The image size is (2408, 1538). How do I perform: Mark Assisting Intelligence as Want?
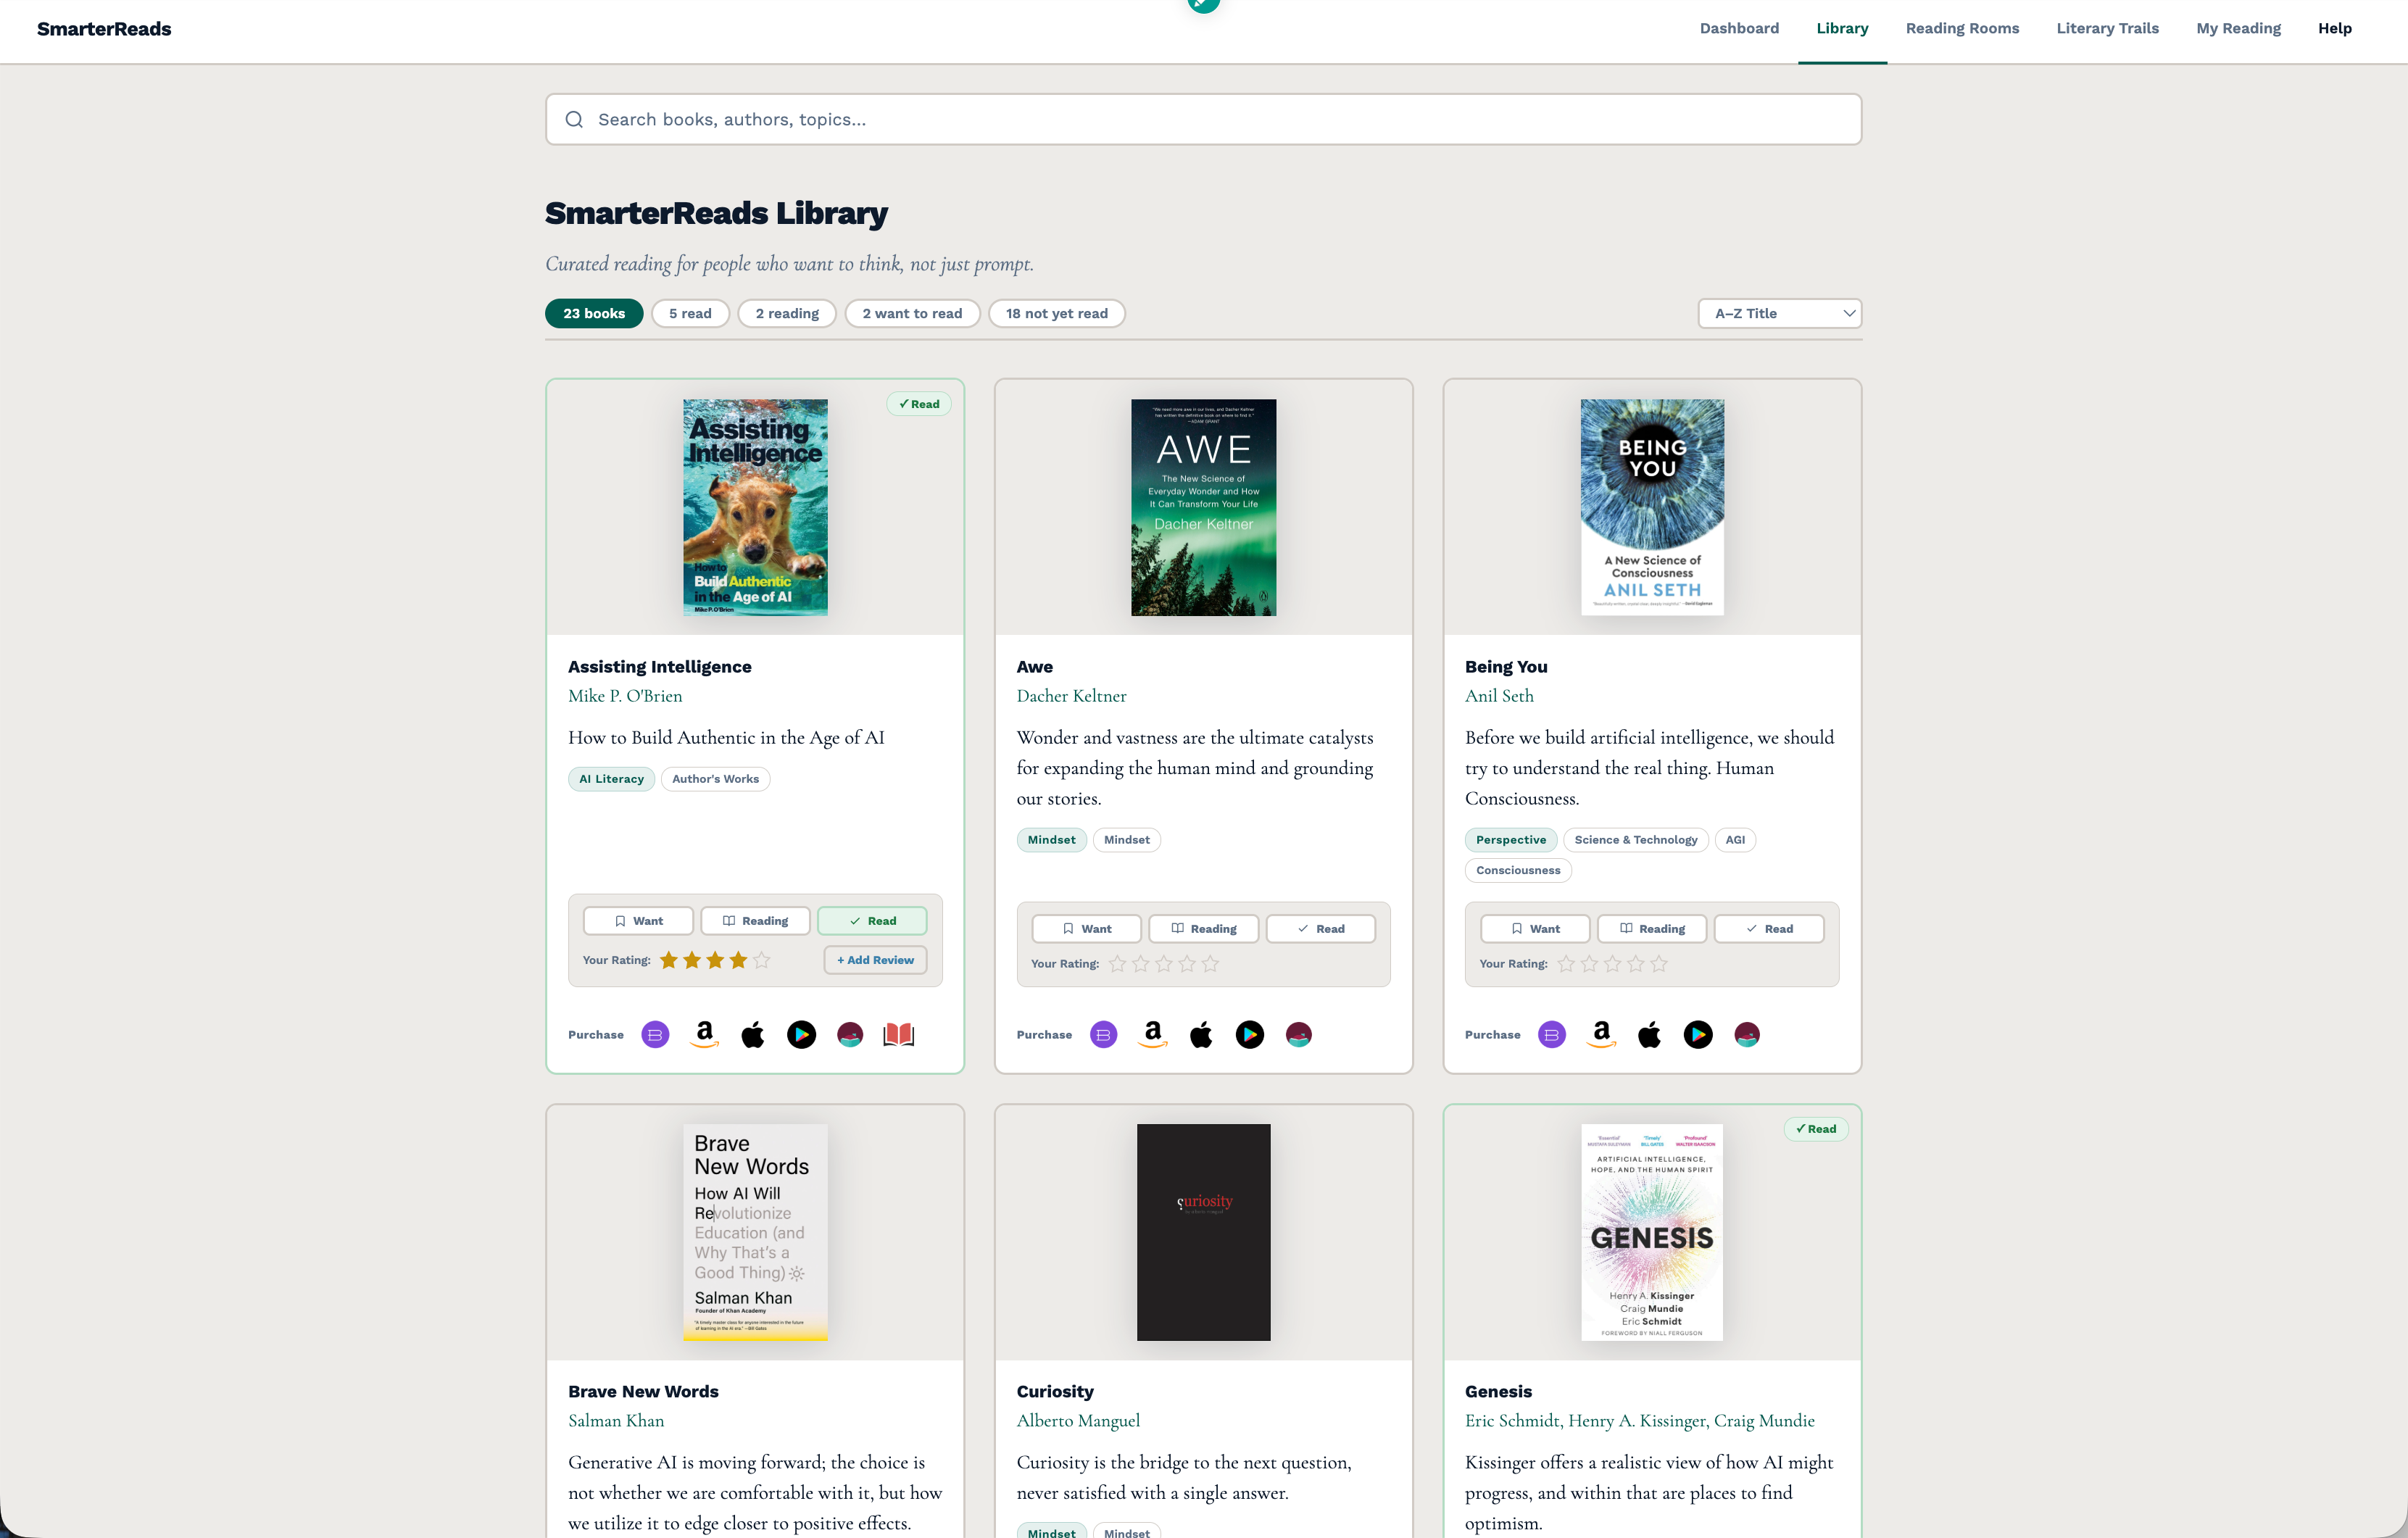pos(638,921)
